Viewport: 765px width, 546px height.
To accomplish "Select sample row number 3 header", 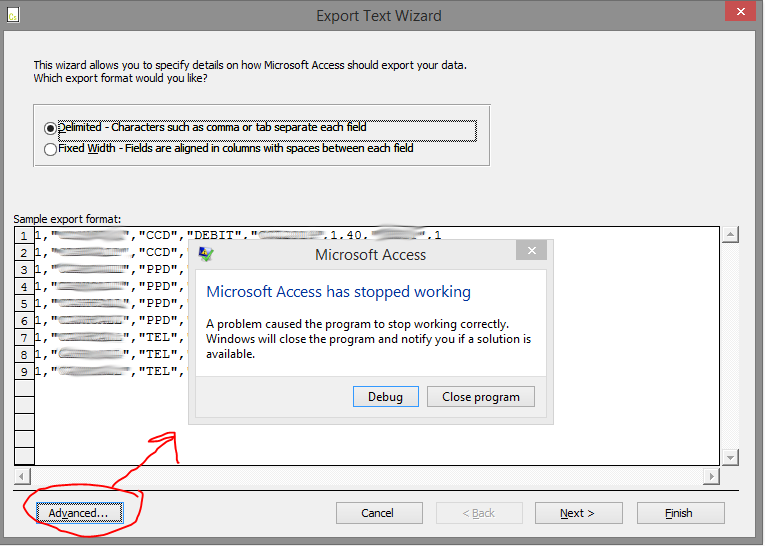I will click(24, 270).
